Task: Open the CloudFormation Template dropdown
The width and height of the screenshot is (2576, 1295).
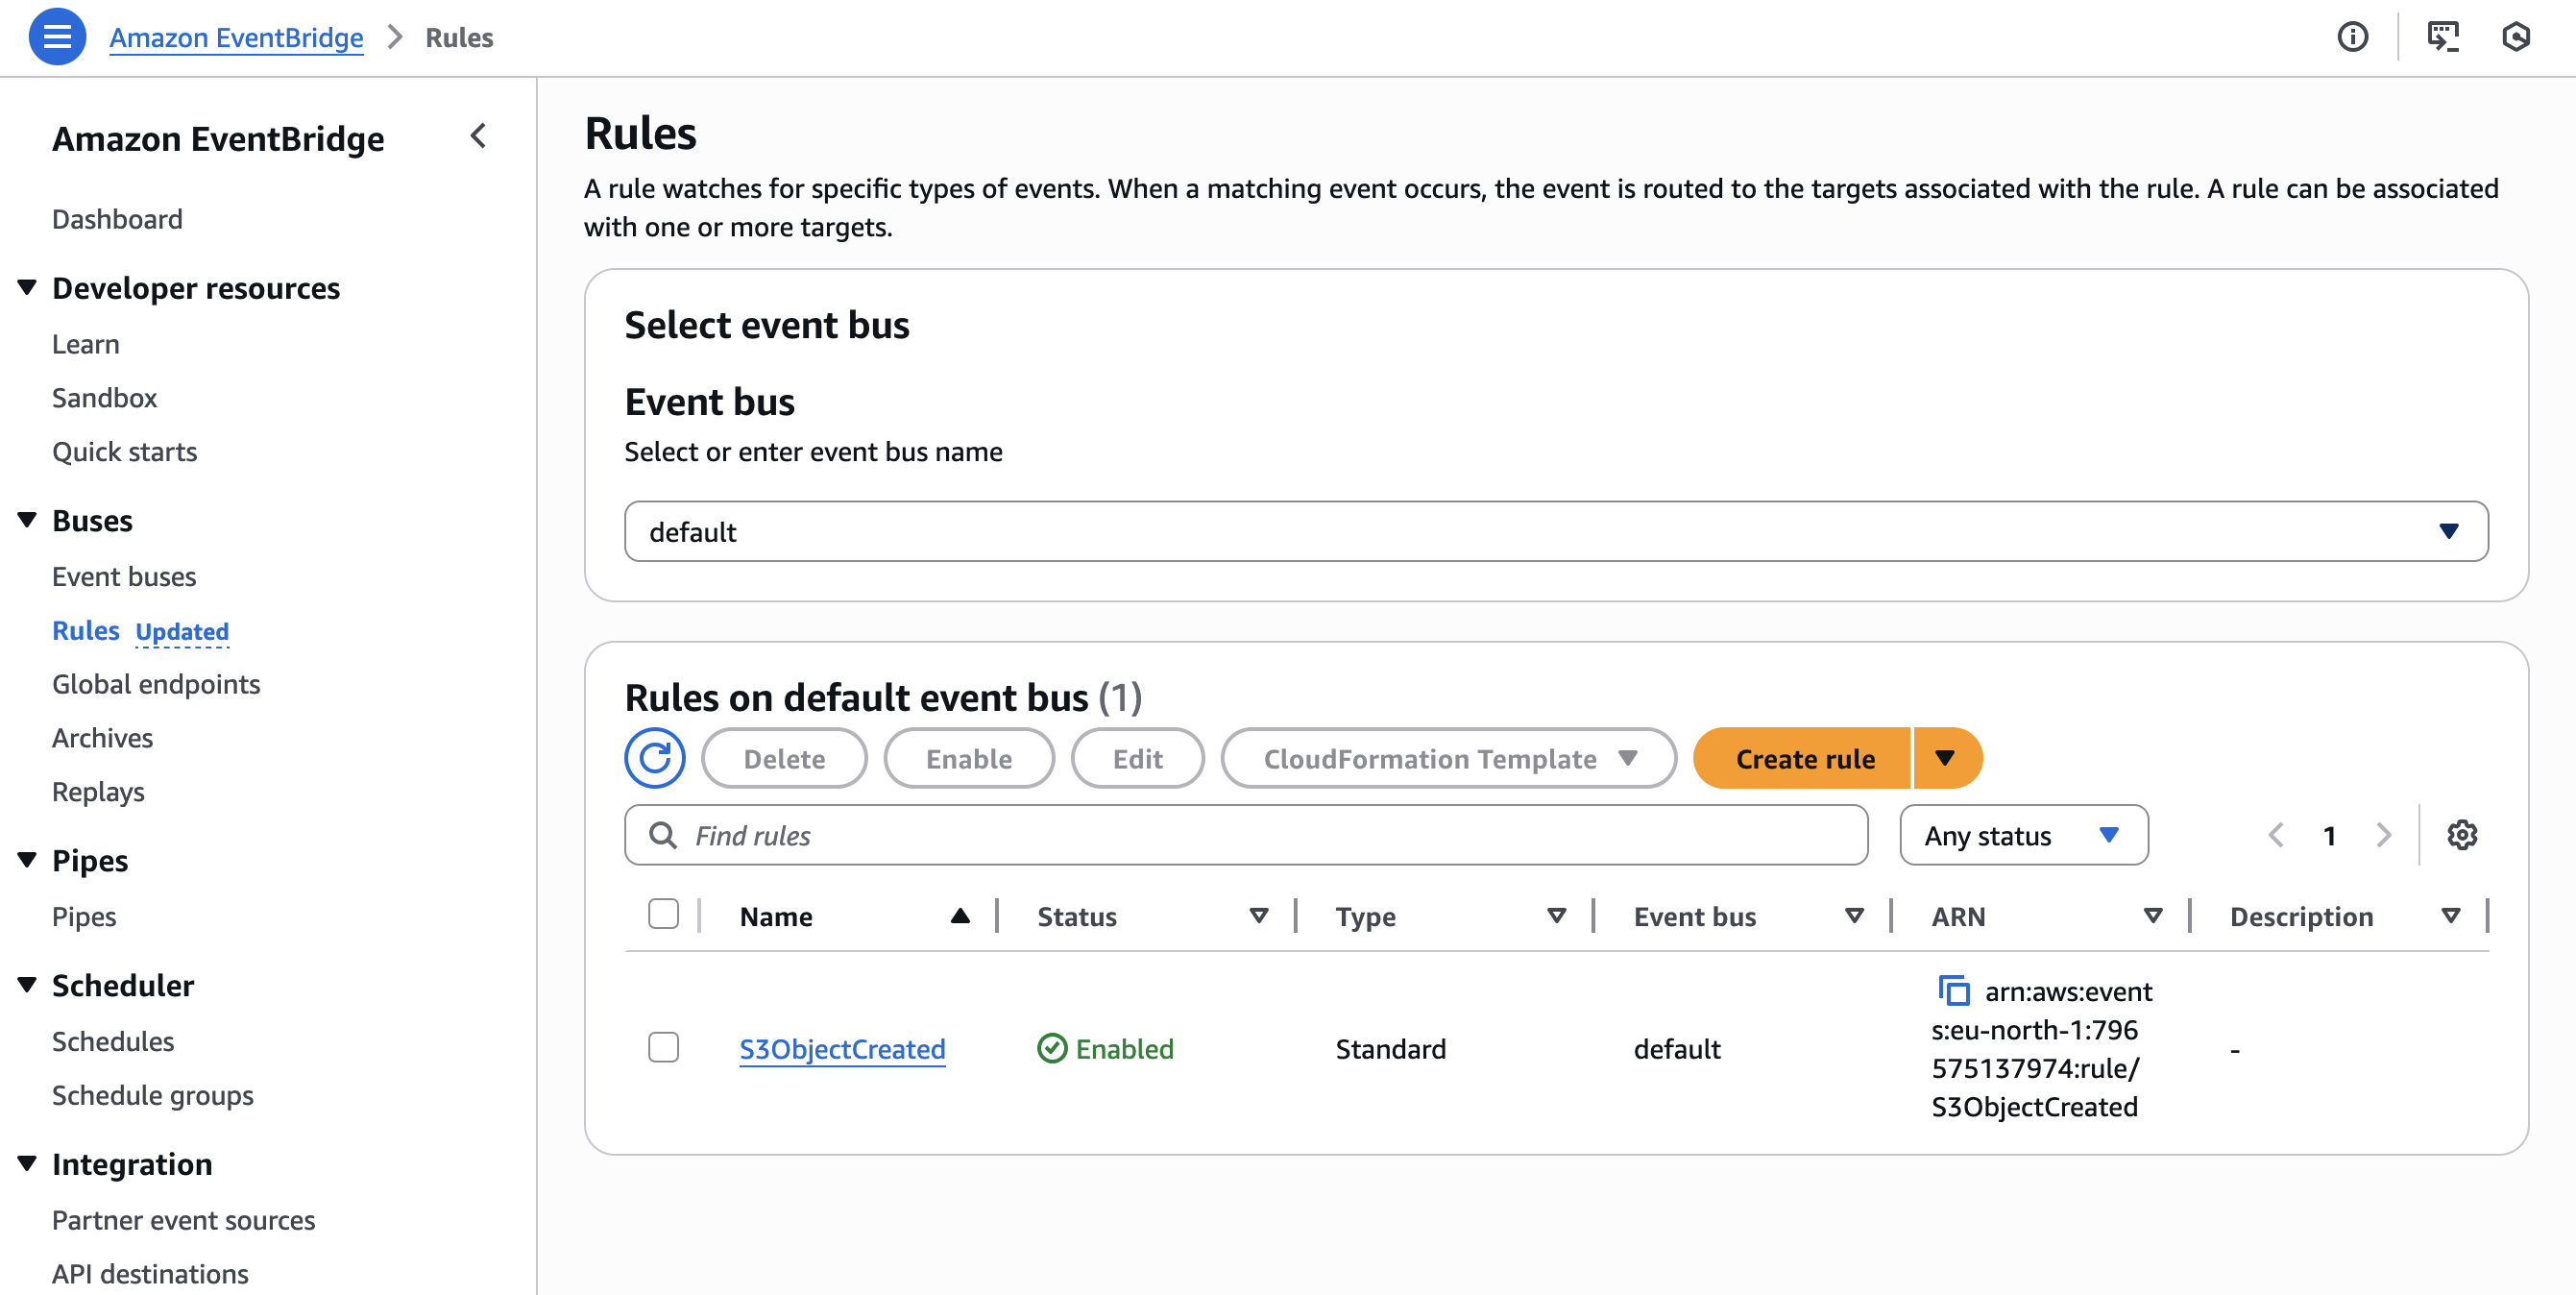Action: (1446, 758)
